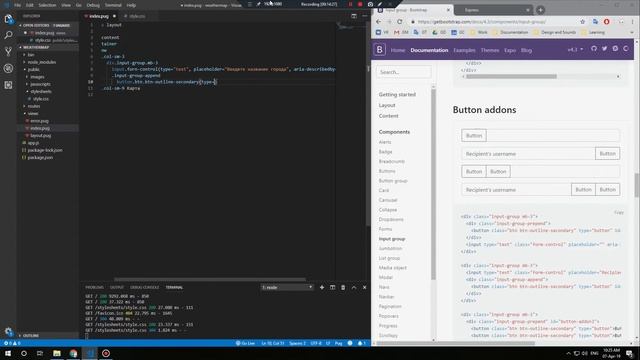Screen dimensions: 640x360
Task: Open the File menu in VS Code
Action: (17, 5)
